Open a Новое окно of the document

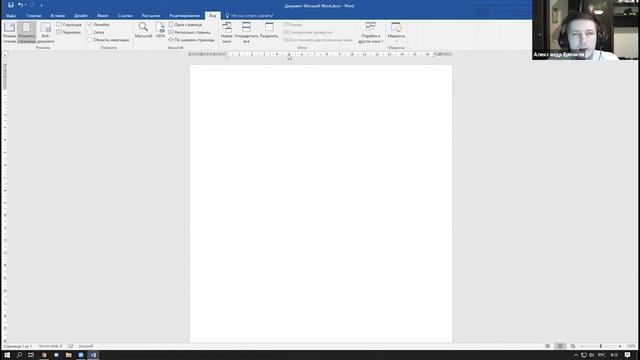[x=227, y=33]
